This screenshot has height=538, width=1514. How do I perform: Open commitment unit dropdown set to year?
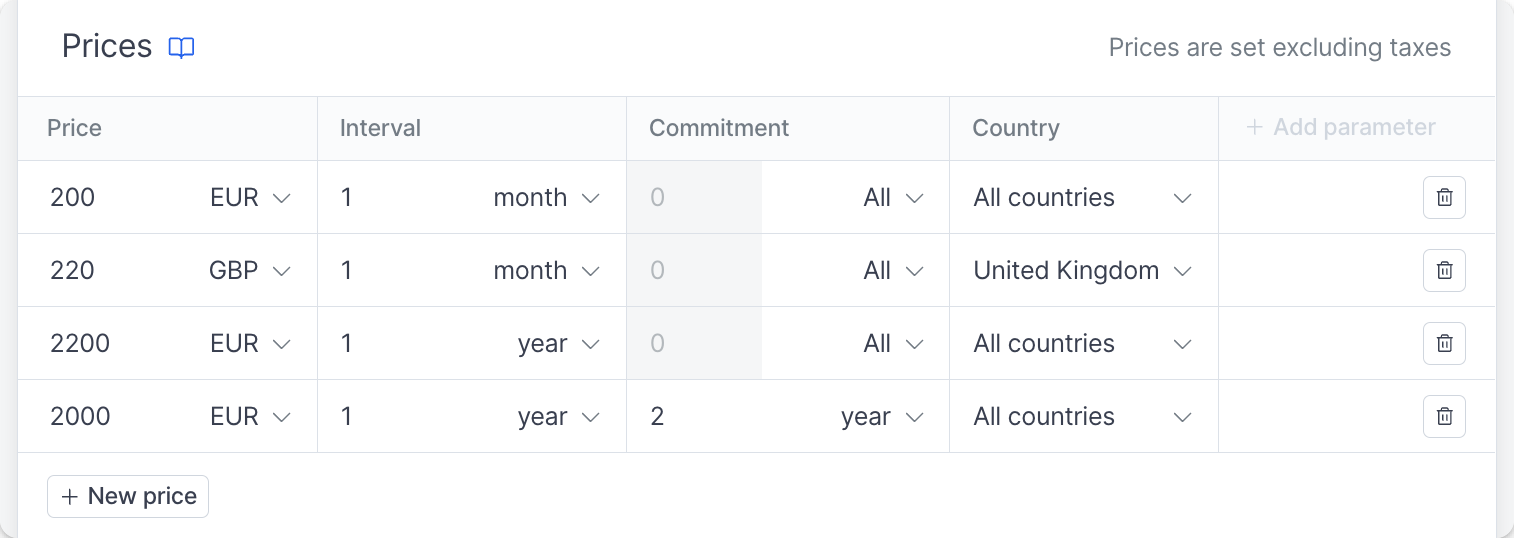point(881,416)
